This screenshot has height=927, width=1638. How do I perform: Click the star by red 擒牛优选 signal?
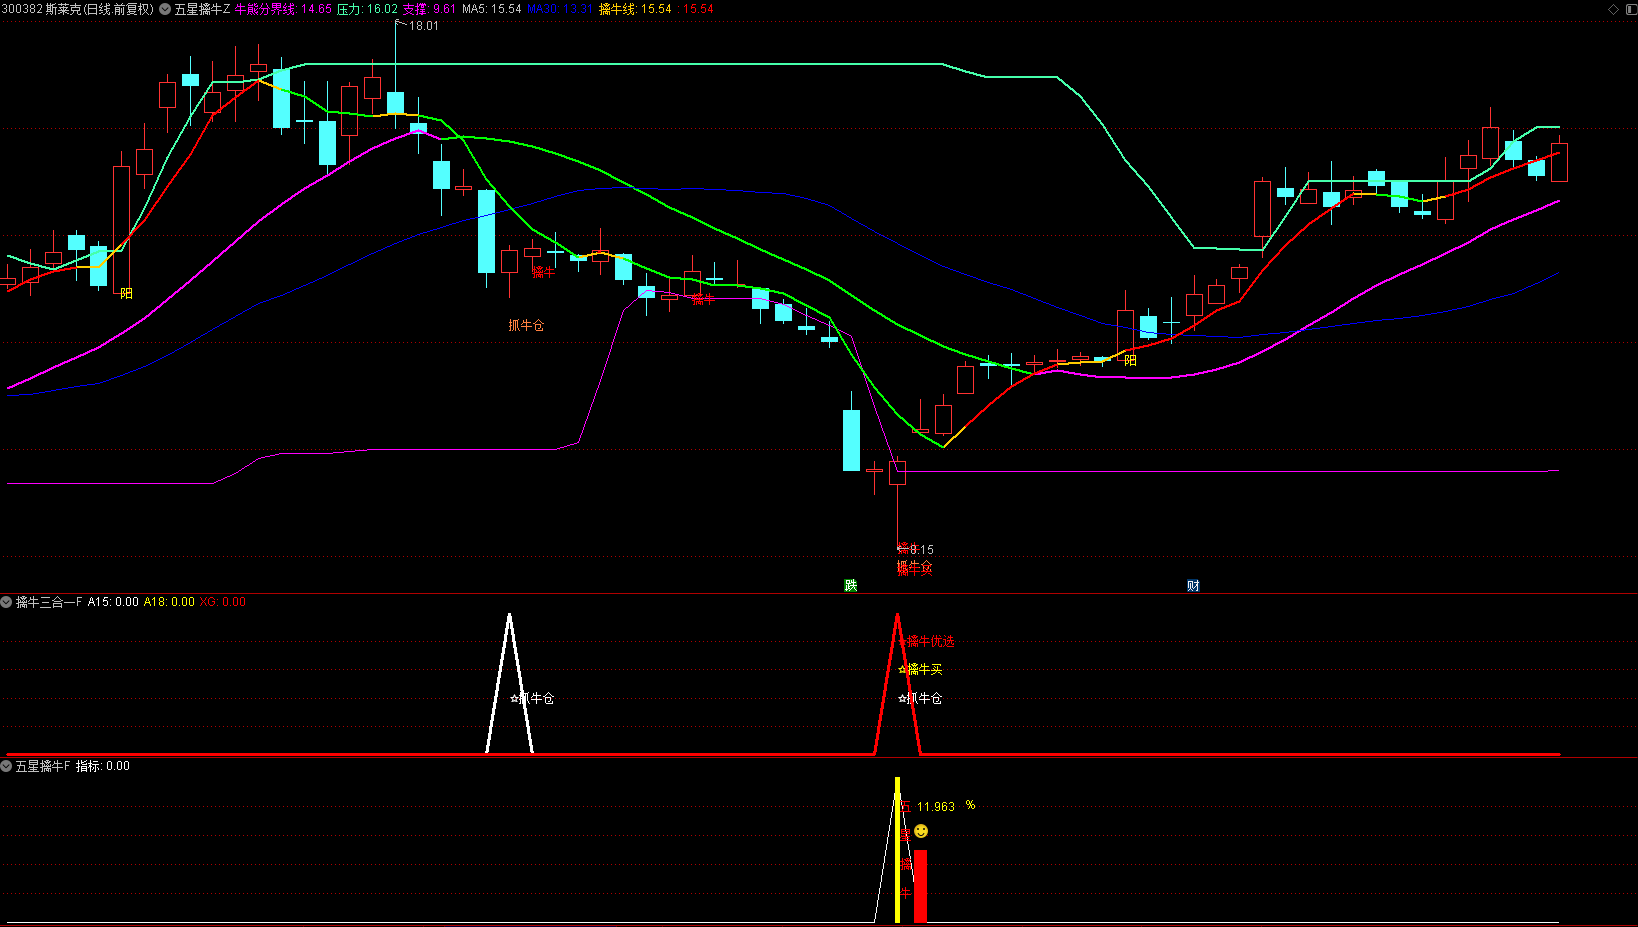pyautogui.click(x=902, y=641)
